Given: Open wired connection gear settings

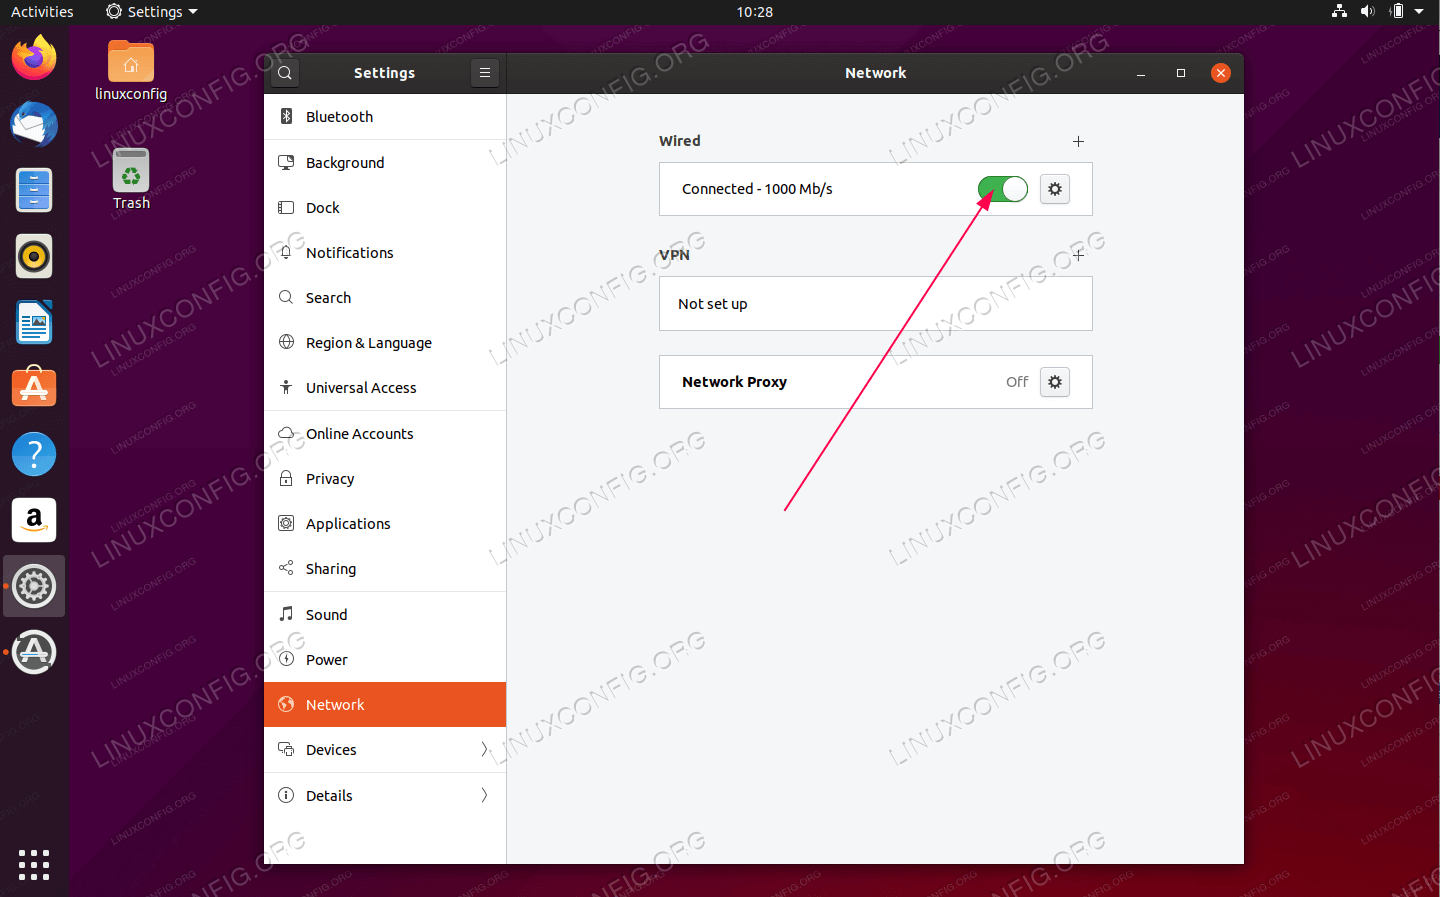Looking at the screenshot, I should (1055, 189).
